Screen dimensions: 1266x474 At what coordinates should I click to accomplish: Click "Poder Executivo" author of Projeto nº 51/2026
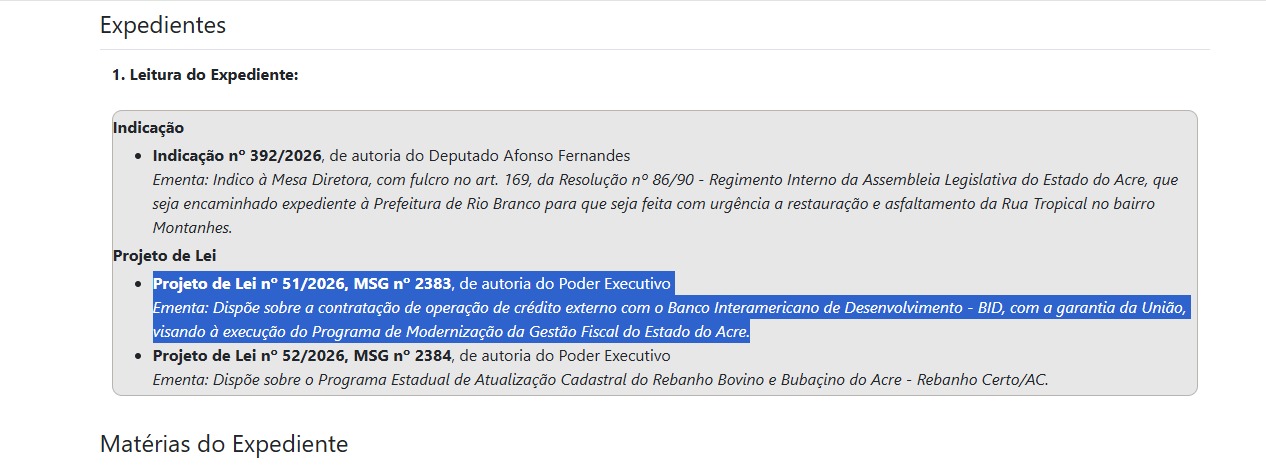coord(614,282)
